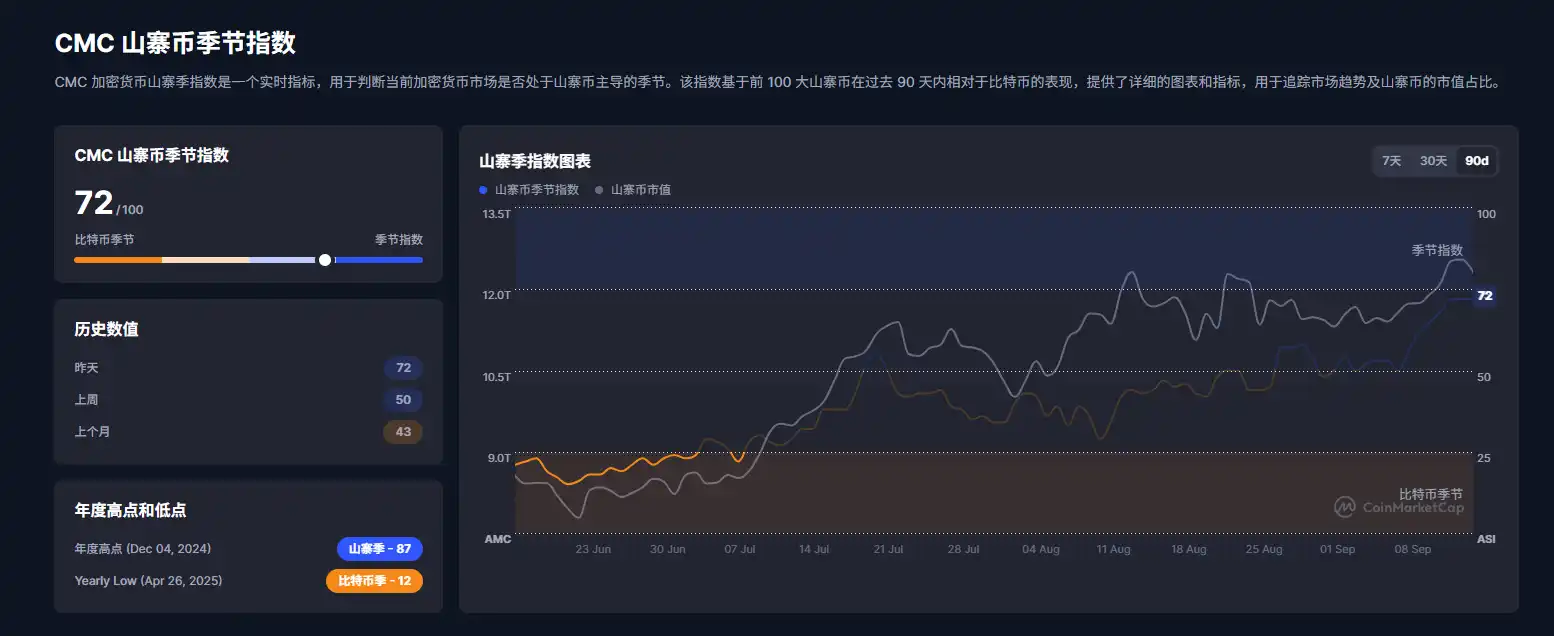Click the 比特币季 - 12 yearly low badge
This screenshot has height=636, width=1554.
(374, 580)
